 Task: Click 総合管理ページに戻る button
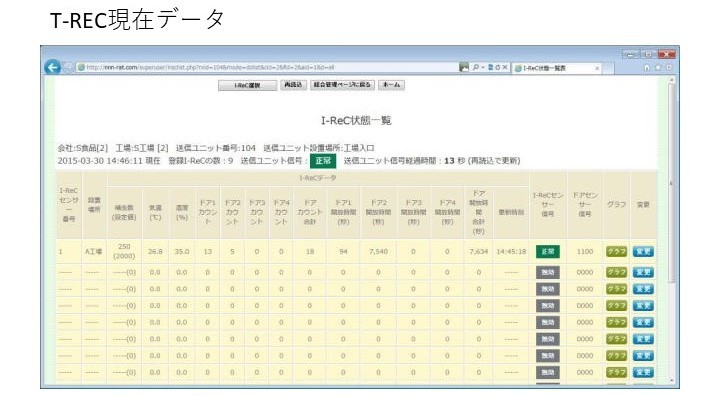click(x=343, y=85)
